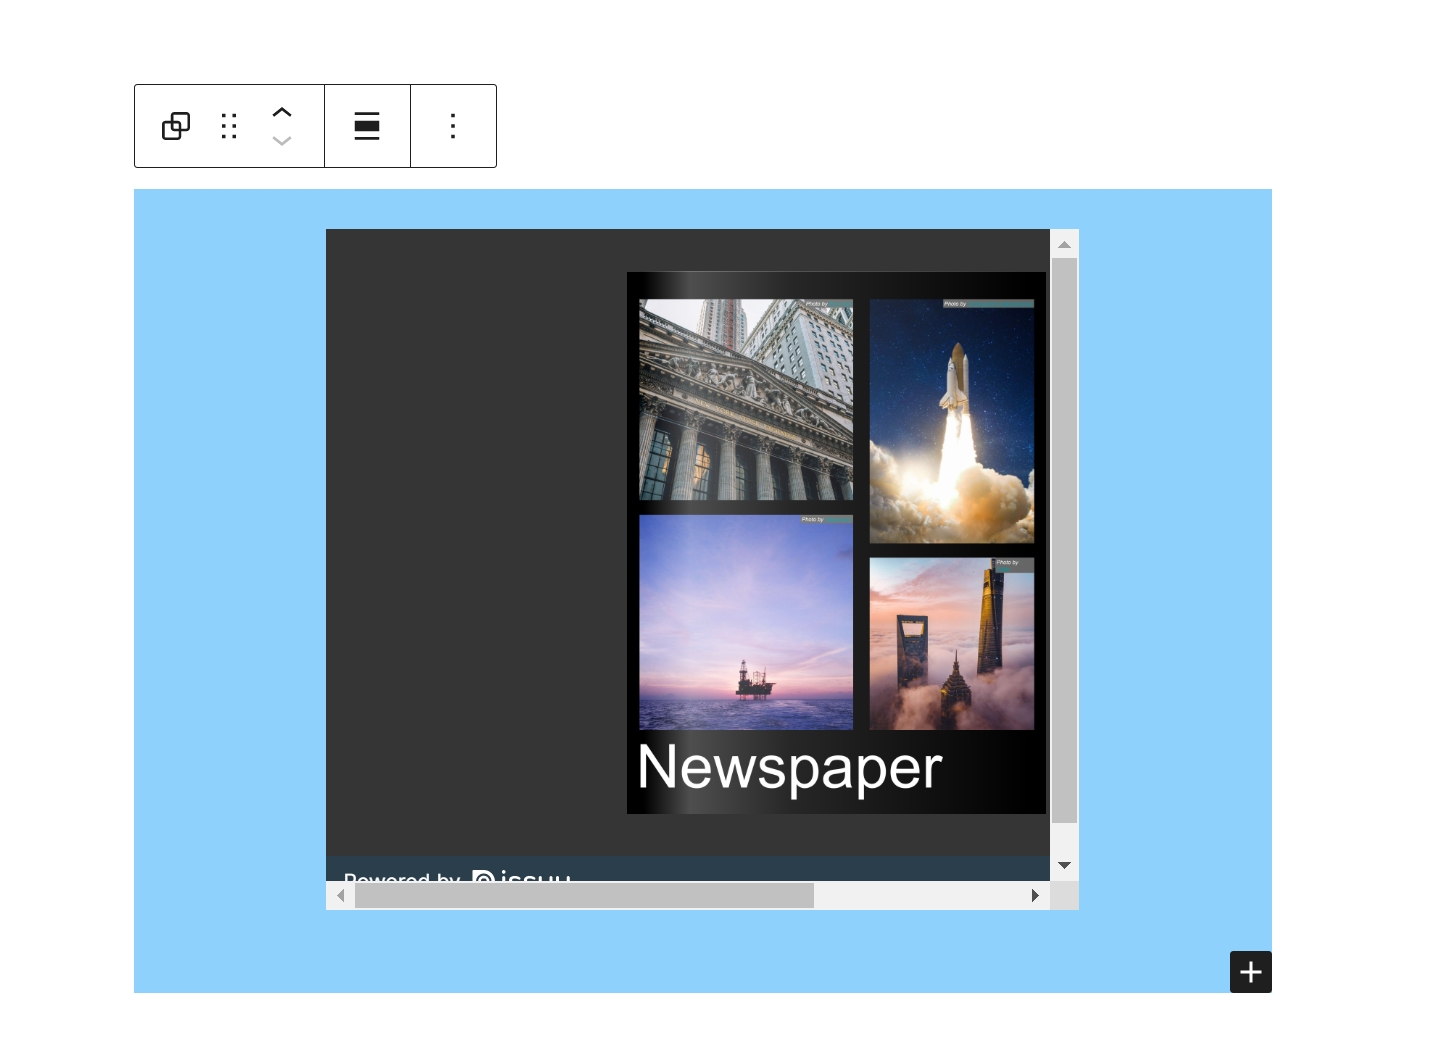
Task: Click the add block button below the embed
Action: coord(1250,971)
